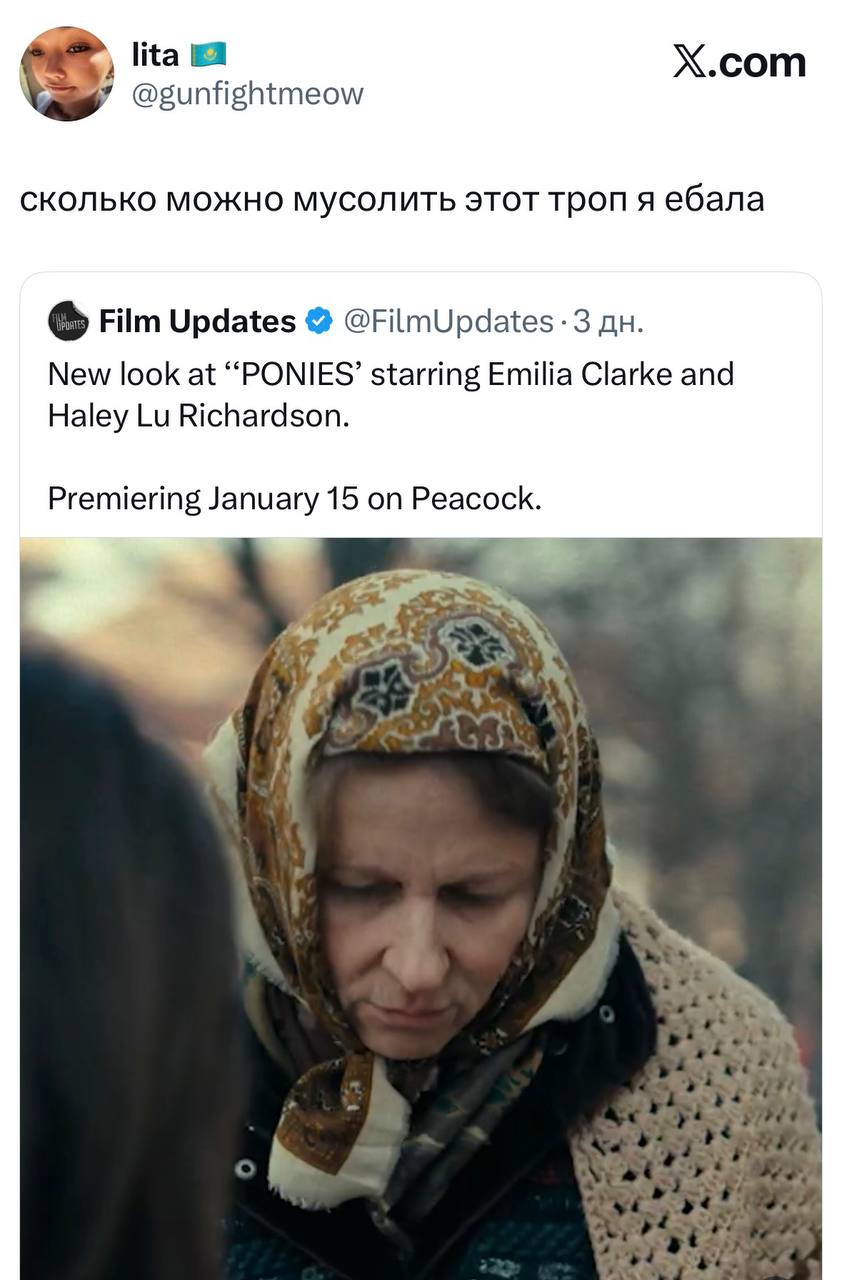The width and height of the screenshot is (842, 1280).
Task: Click the X.com logo
Action: pos(738,62)
